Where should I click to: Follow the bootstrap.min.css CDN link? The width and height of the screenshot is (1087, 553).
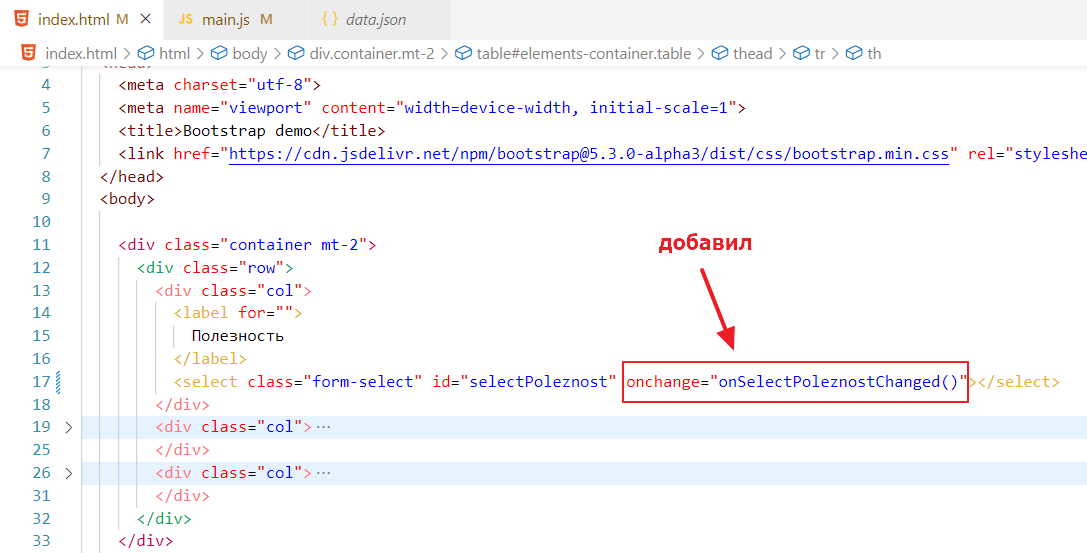tap(589, 154)
